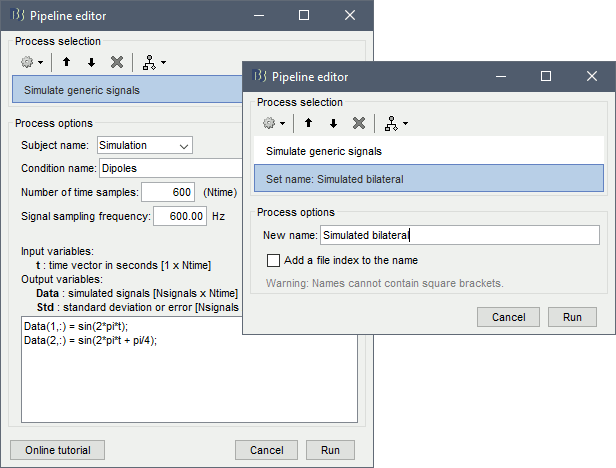Move the process up in the front pipeline
Screen dimensions: 616x468
pyautogui.click(x=308, y=123)
